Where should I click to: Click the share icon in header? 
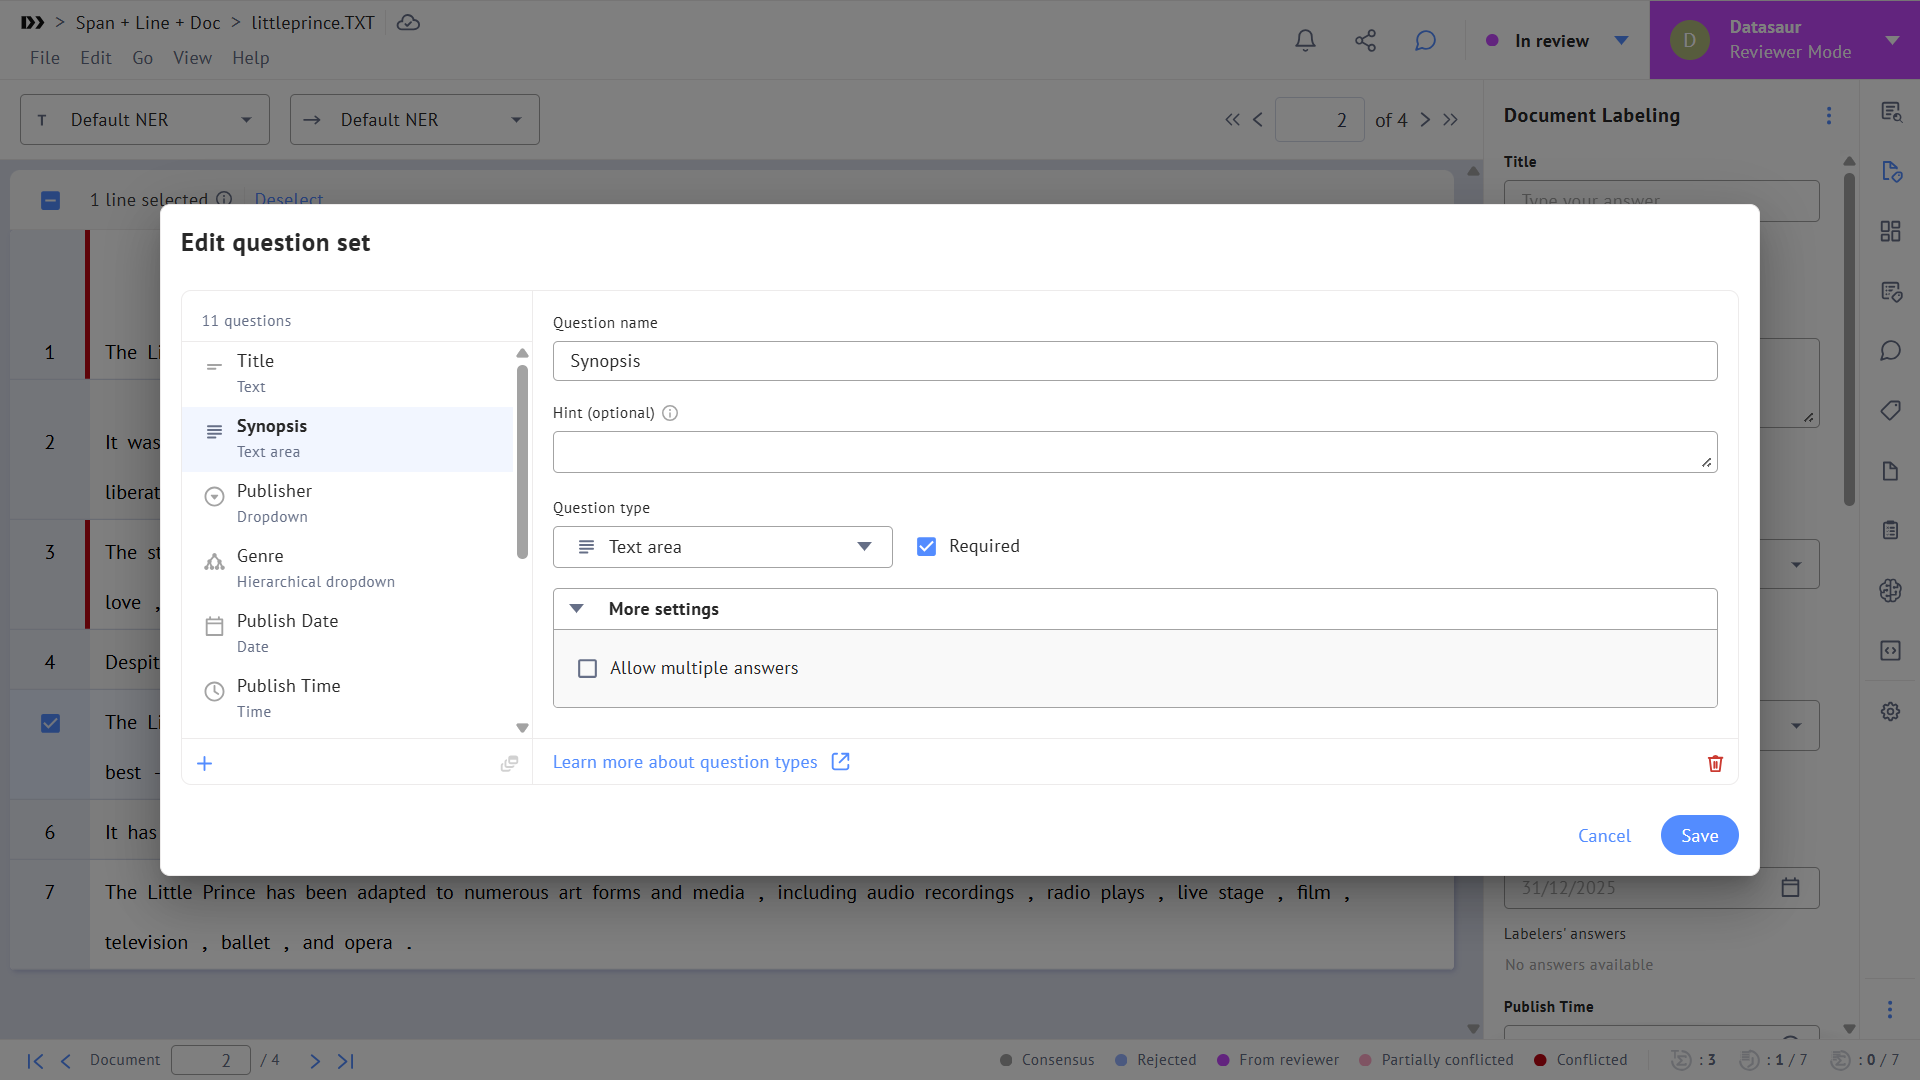[1365, 40]
